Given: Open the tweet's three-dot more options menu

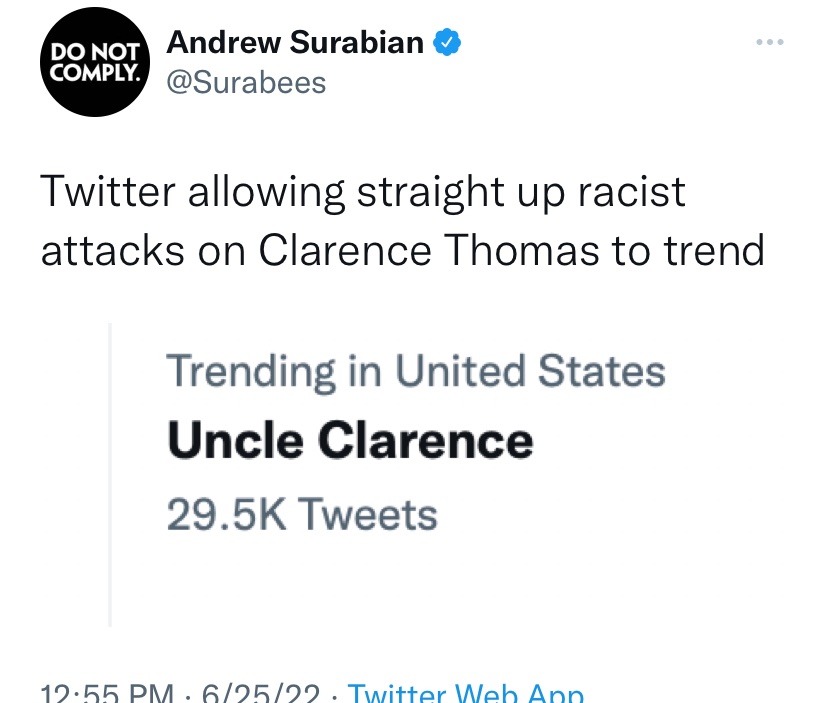Looking at the screenshot, I should [x=769, y=42].
